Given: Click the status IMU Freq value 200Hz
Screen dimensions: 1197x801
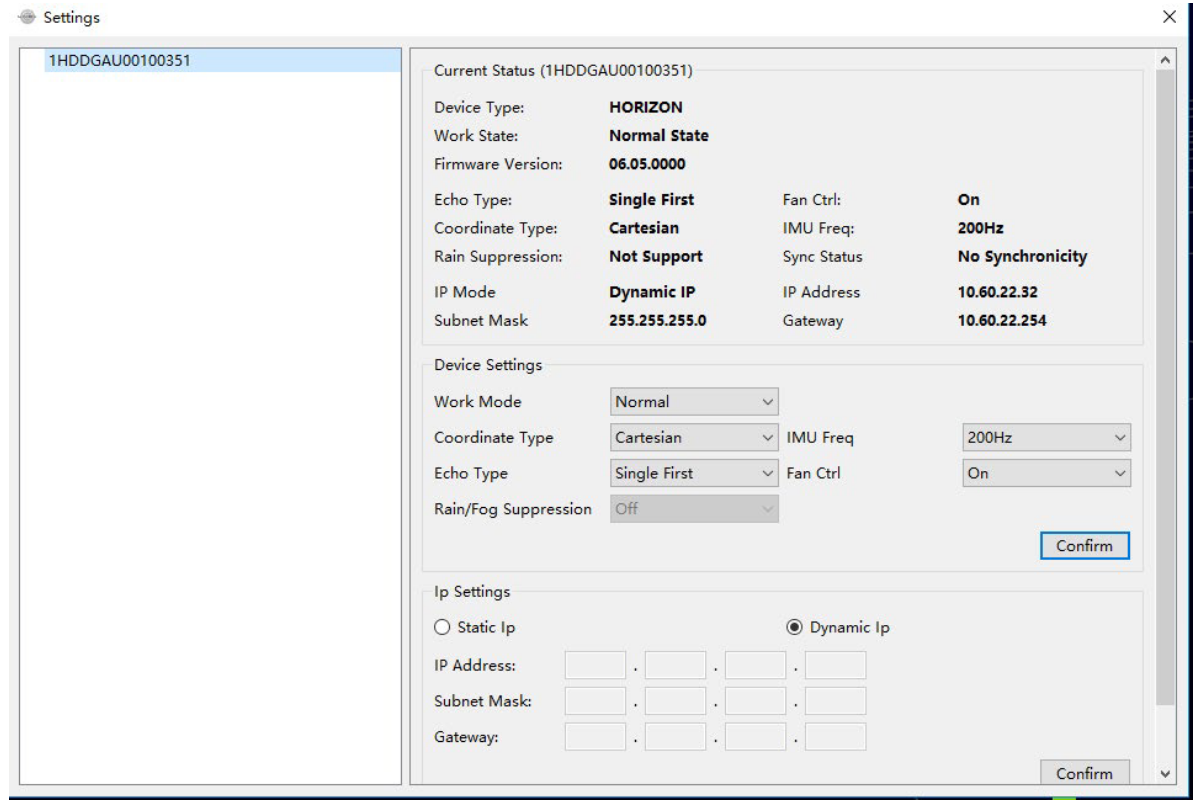Looking at the screenshot, I should coord(980,228).
